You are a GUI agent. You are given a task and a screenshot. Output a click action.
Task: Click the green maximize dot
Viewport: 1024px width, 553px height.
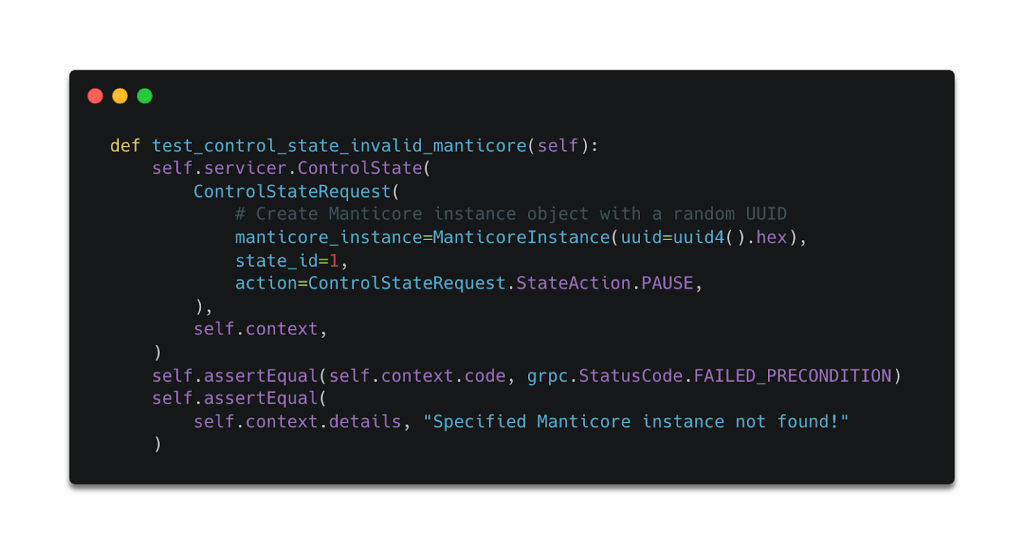coord(144,96)
